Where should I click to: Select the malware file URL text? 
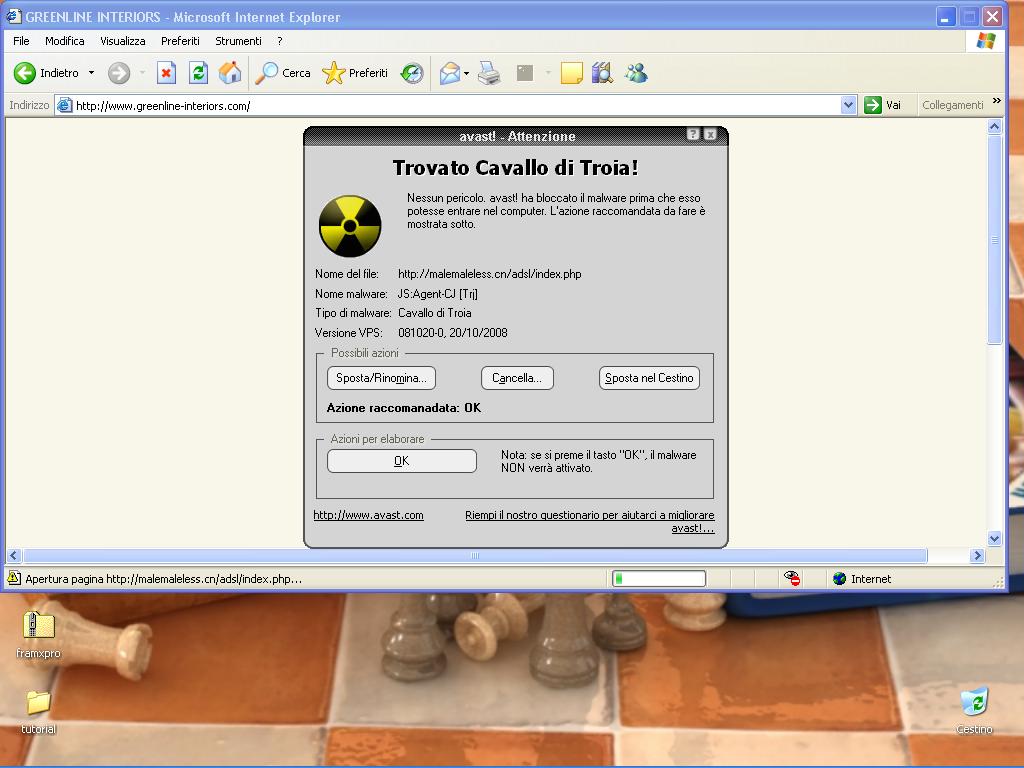pos(490,274)
